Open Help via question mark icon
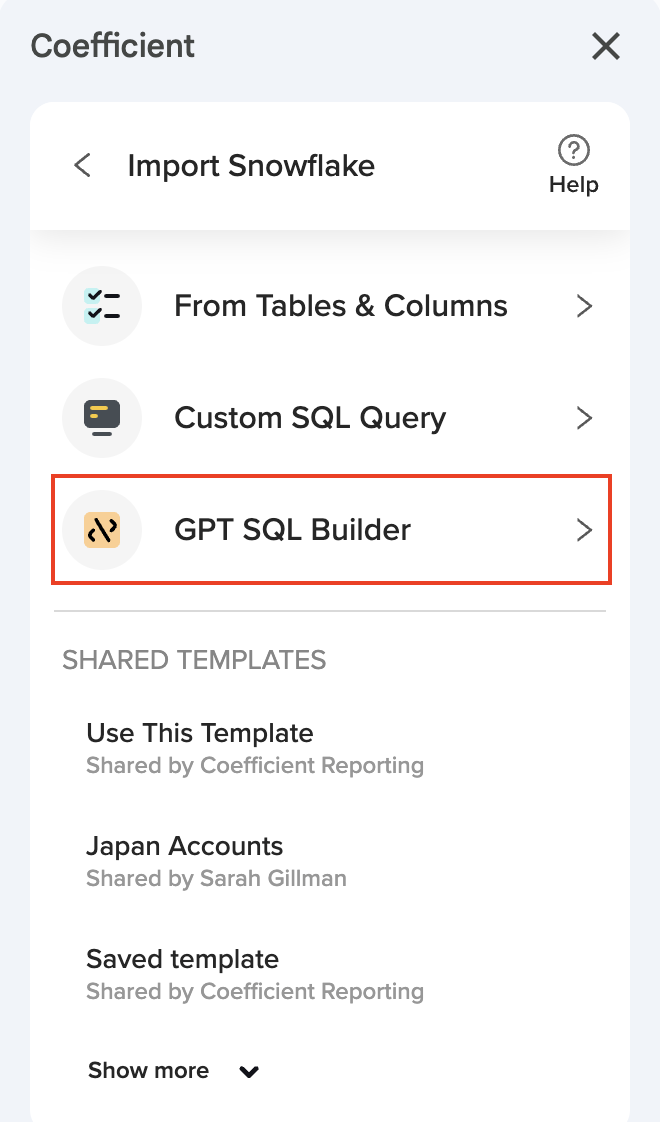 573,151
